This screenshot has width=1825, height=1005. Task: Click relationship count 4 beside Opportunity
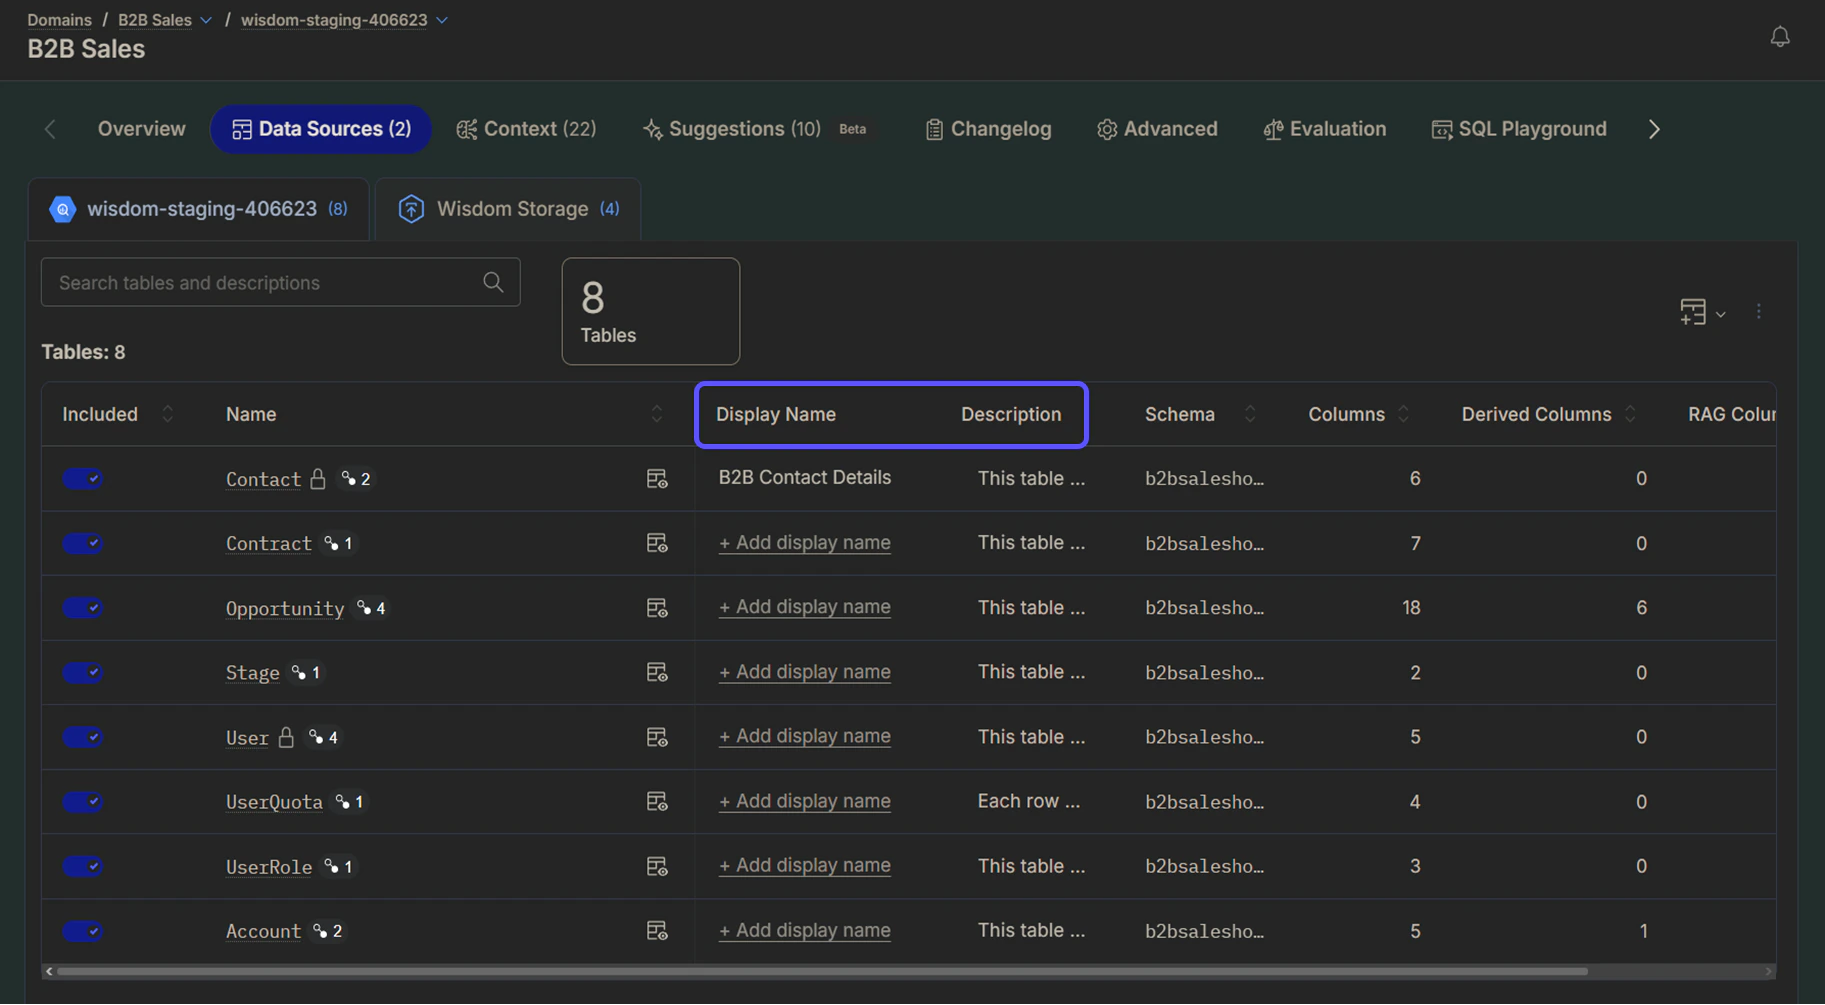(371, 608)
